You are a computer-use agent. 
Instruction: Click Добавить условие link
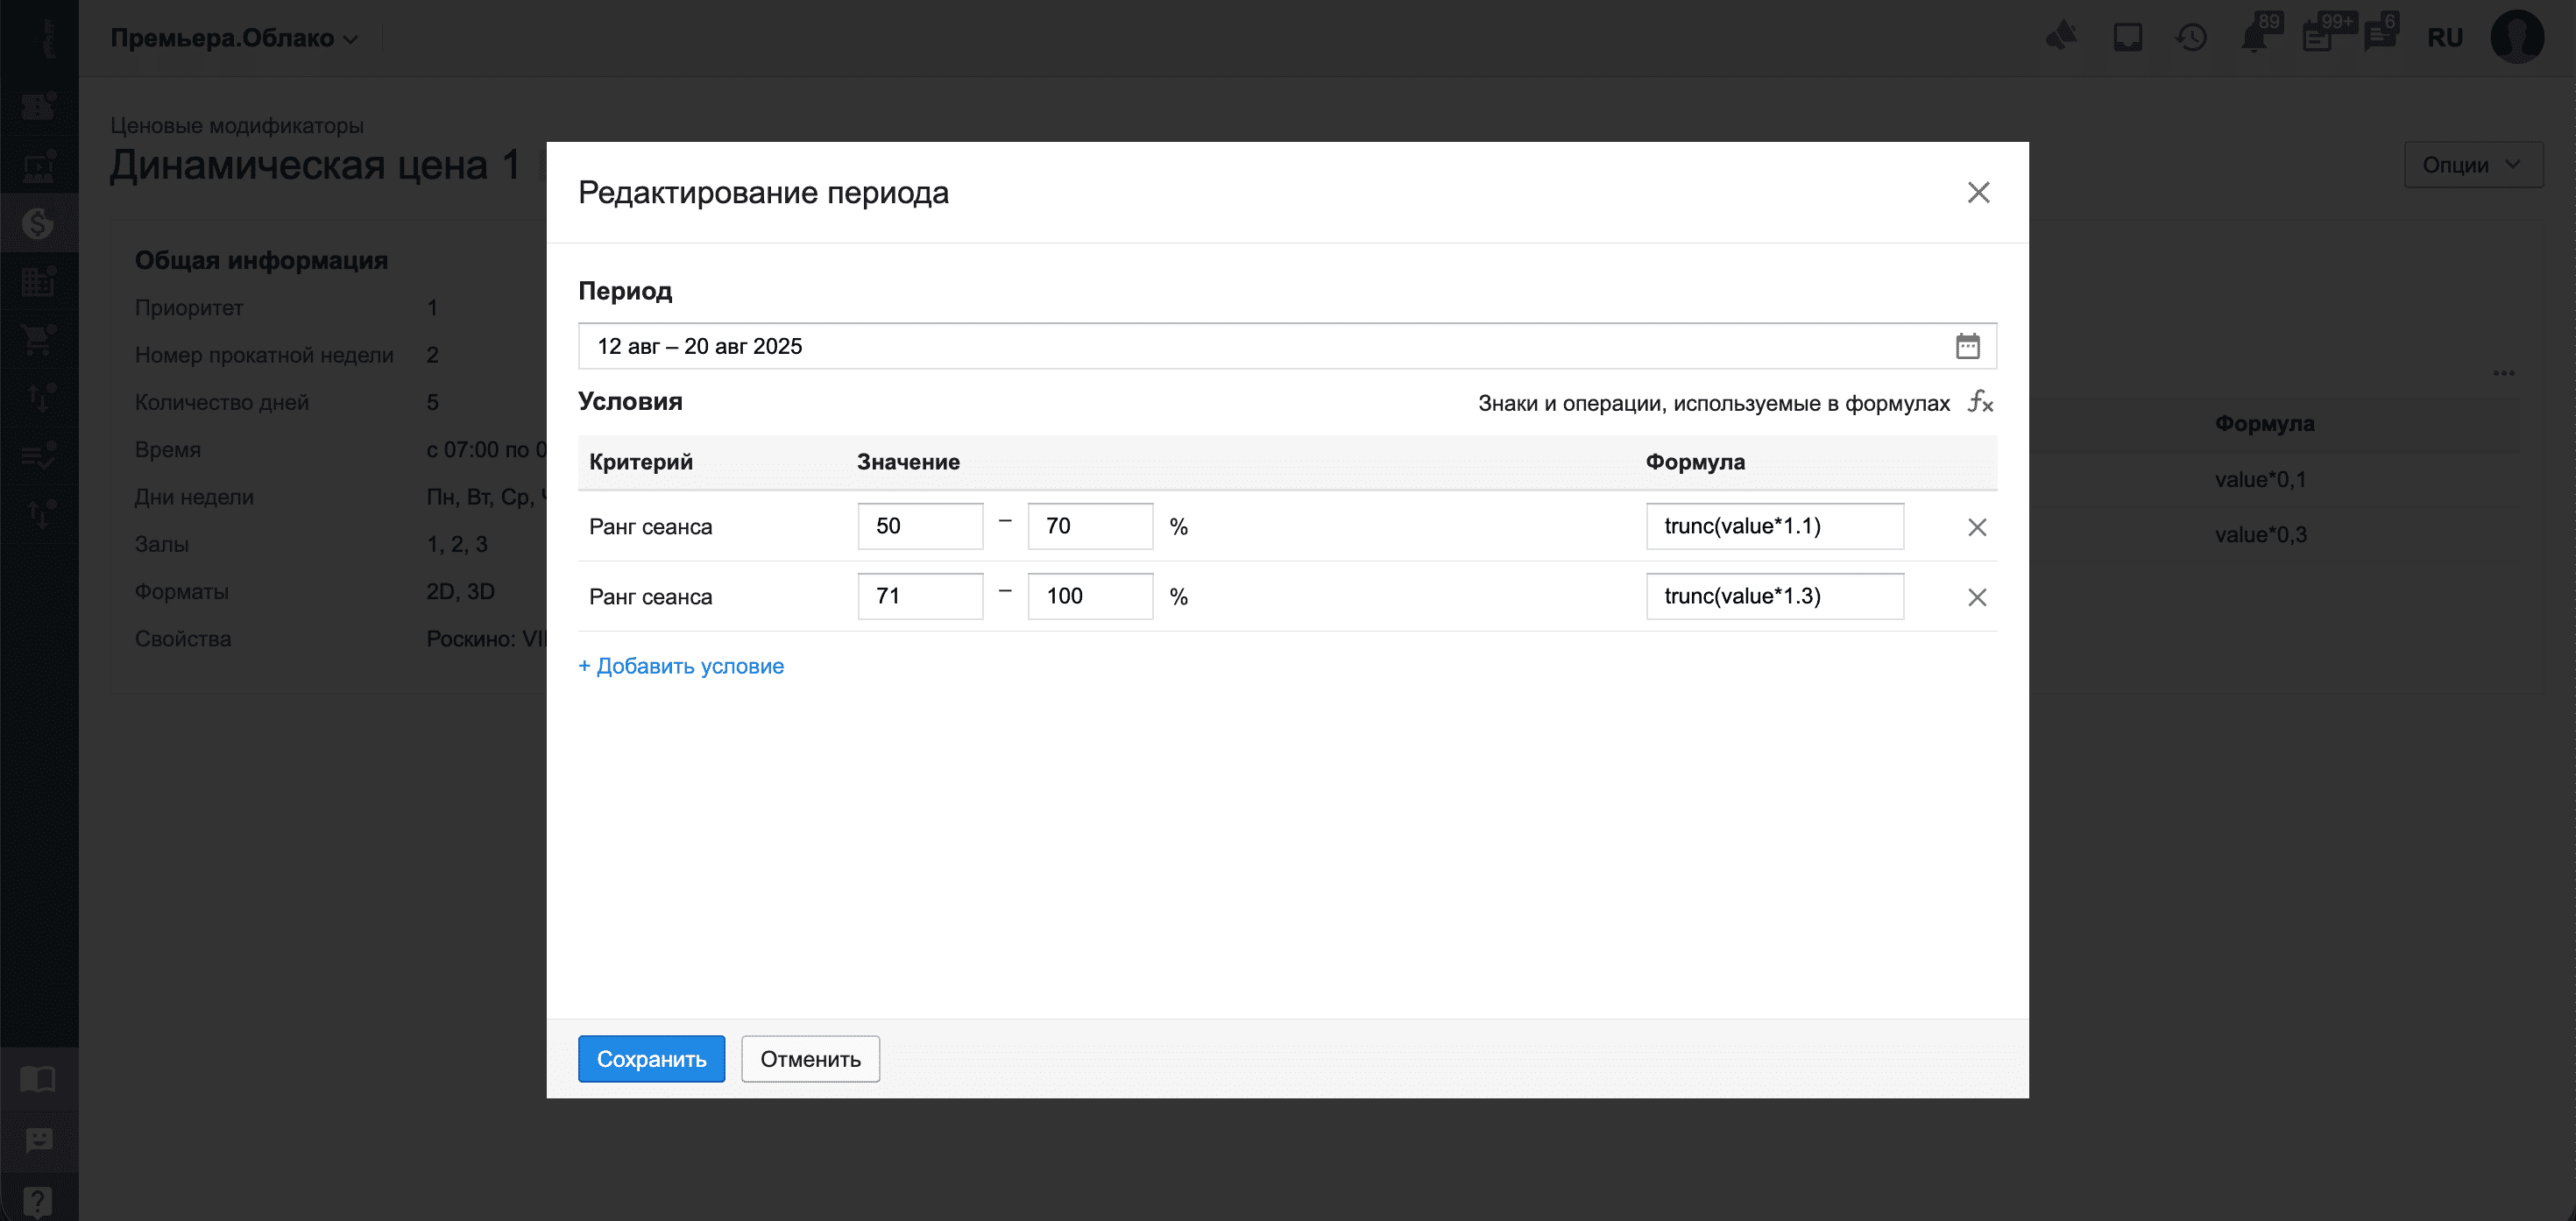[x=681, y=666]
